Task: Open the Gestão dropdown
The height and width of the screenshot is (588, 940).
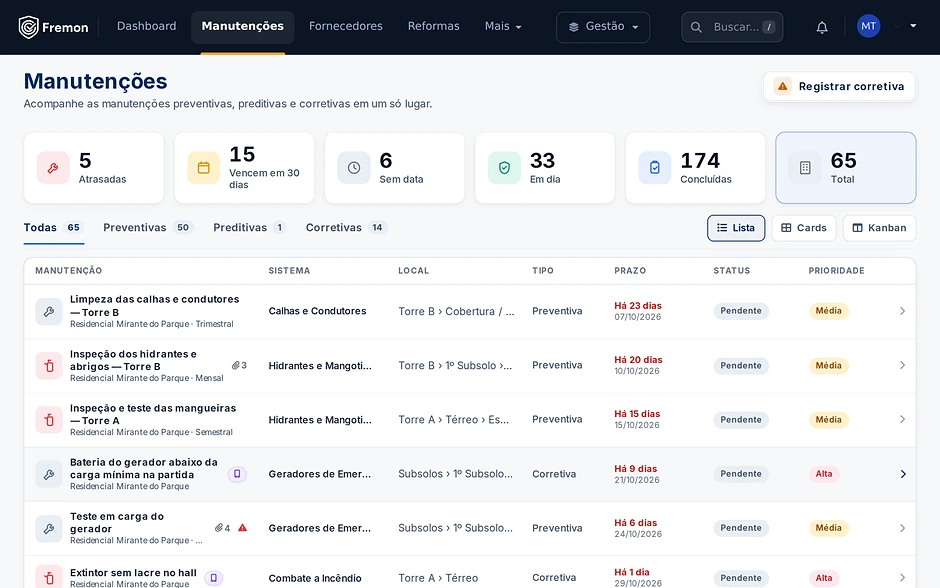Action: click(x=602, y=27)
